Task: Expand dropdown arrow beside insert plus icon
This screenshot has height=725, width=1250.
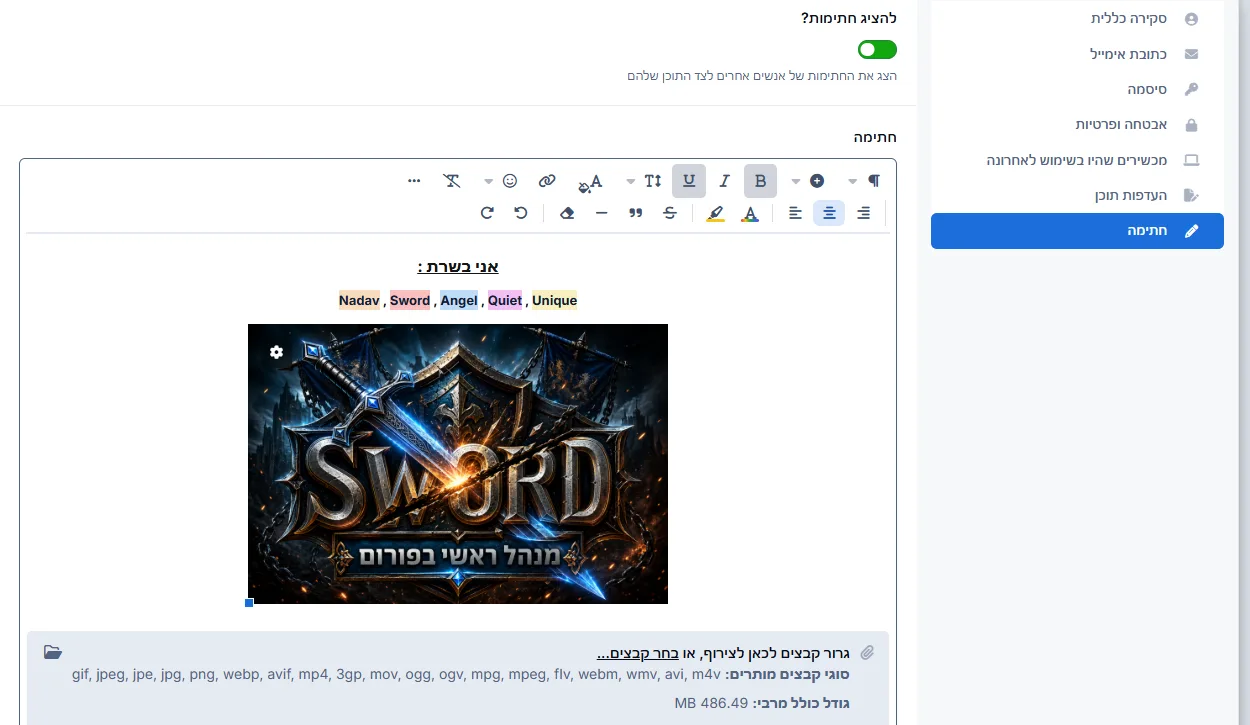Action: [796, 181]
